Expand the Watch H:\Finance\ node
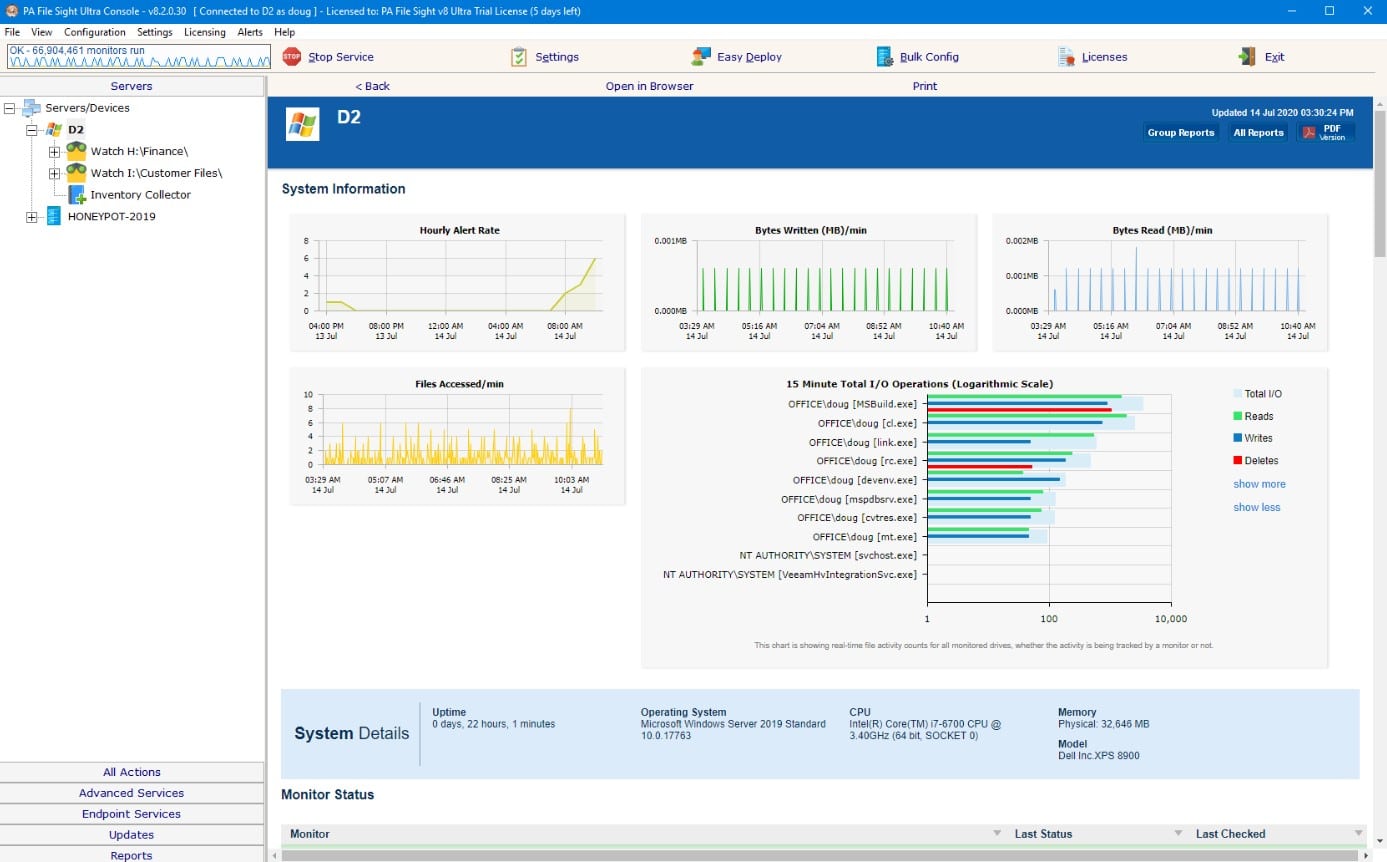The height and width of the screenshot is (862, 1387). pyautogui.click(x=54, y=152)
